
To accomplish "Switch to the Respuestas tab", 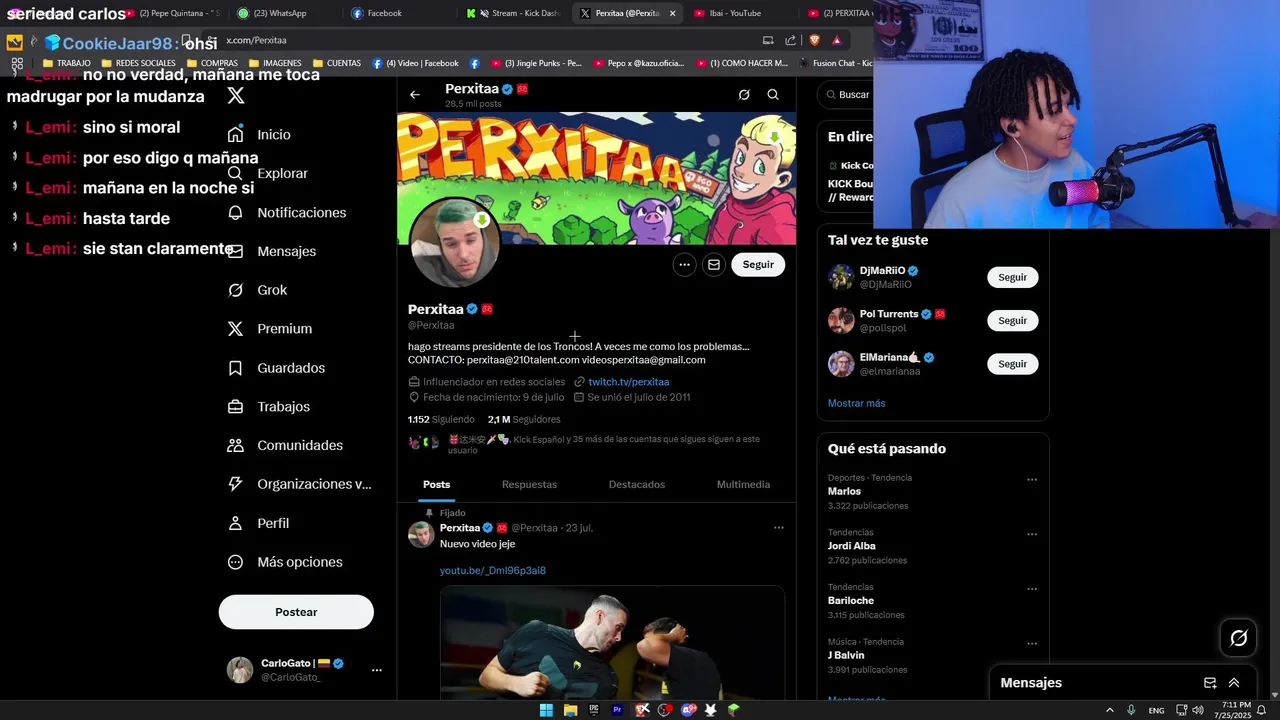I will [529, 484].
